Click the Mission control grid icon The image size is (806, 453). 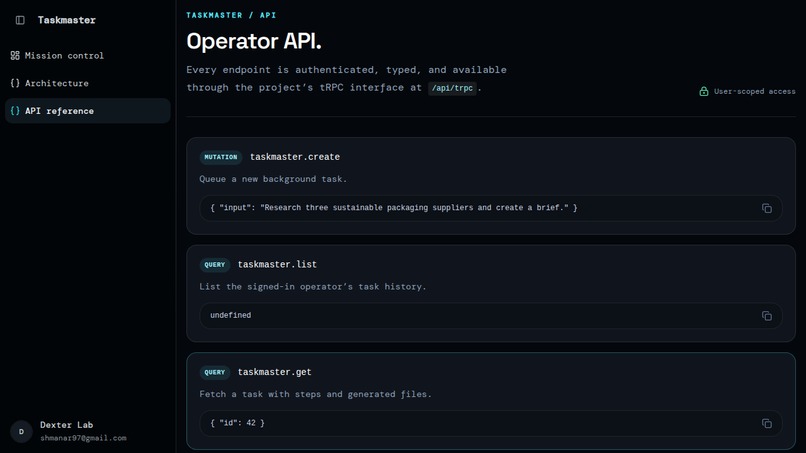(15, 56)
